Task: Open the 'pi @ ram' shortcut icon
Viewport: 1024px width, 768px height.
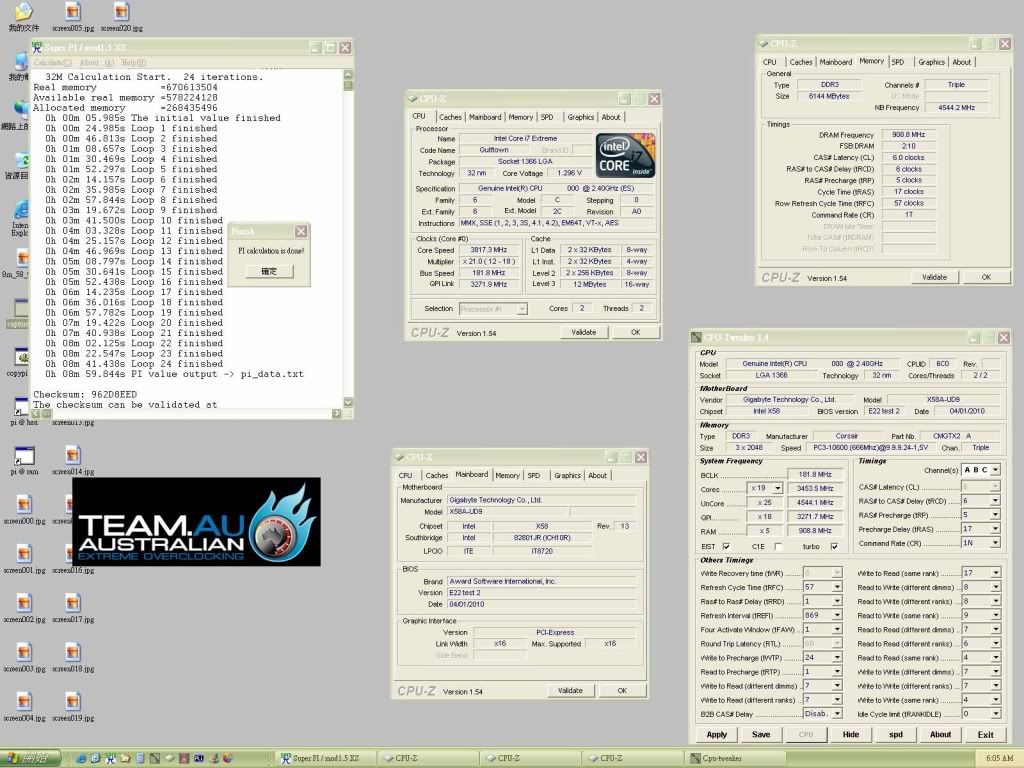Action: coord(24,460)
